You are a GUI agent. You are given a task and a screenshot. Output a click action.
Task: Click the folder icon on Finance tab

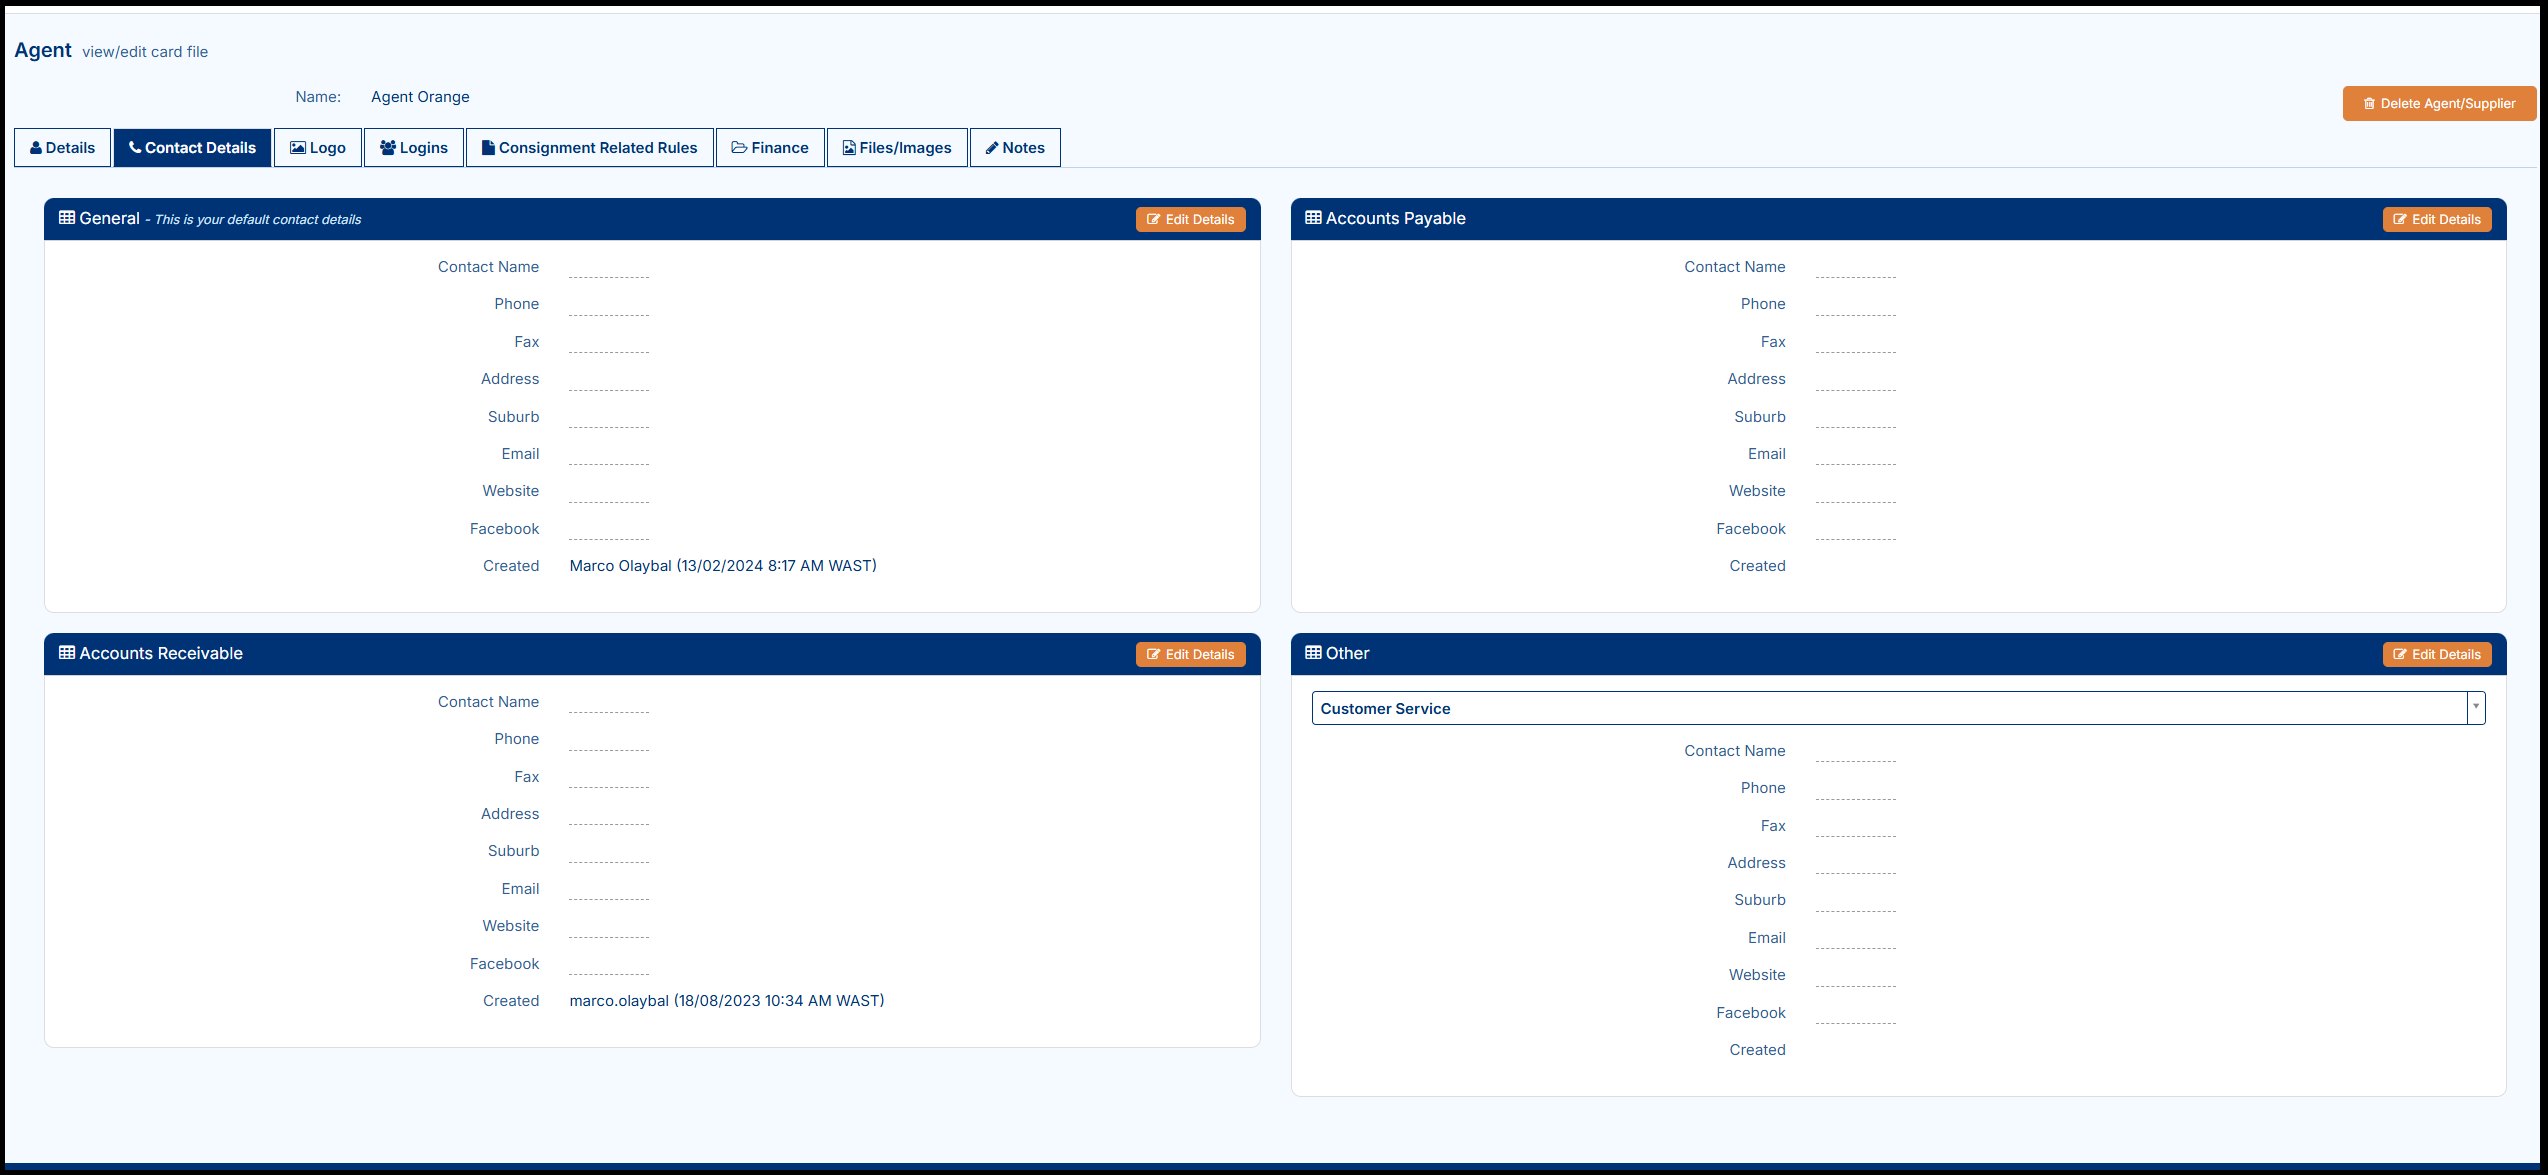pos(739,148)
